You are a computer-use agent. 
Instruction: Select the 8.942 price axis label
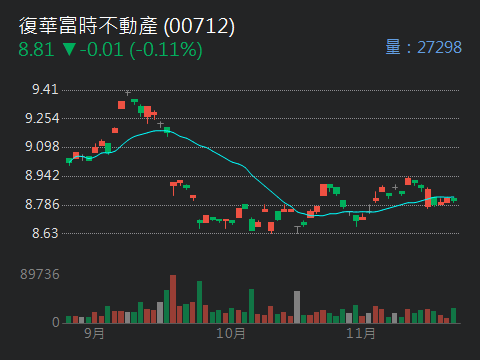42,175
